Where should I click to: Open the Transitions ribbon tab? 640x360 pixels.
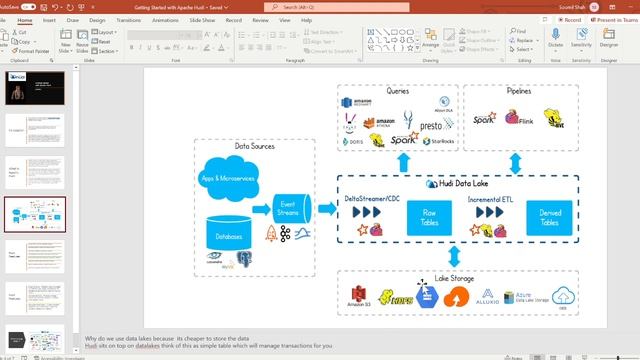tap(129, 20)
